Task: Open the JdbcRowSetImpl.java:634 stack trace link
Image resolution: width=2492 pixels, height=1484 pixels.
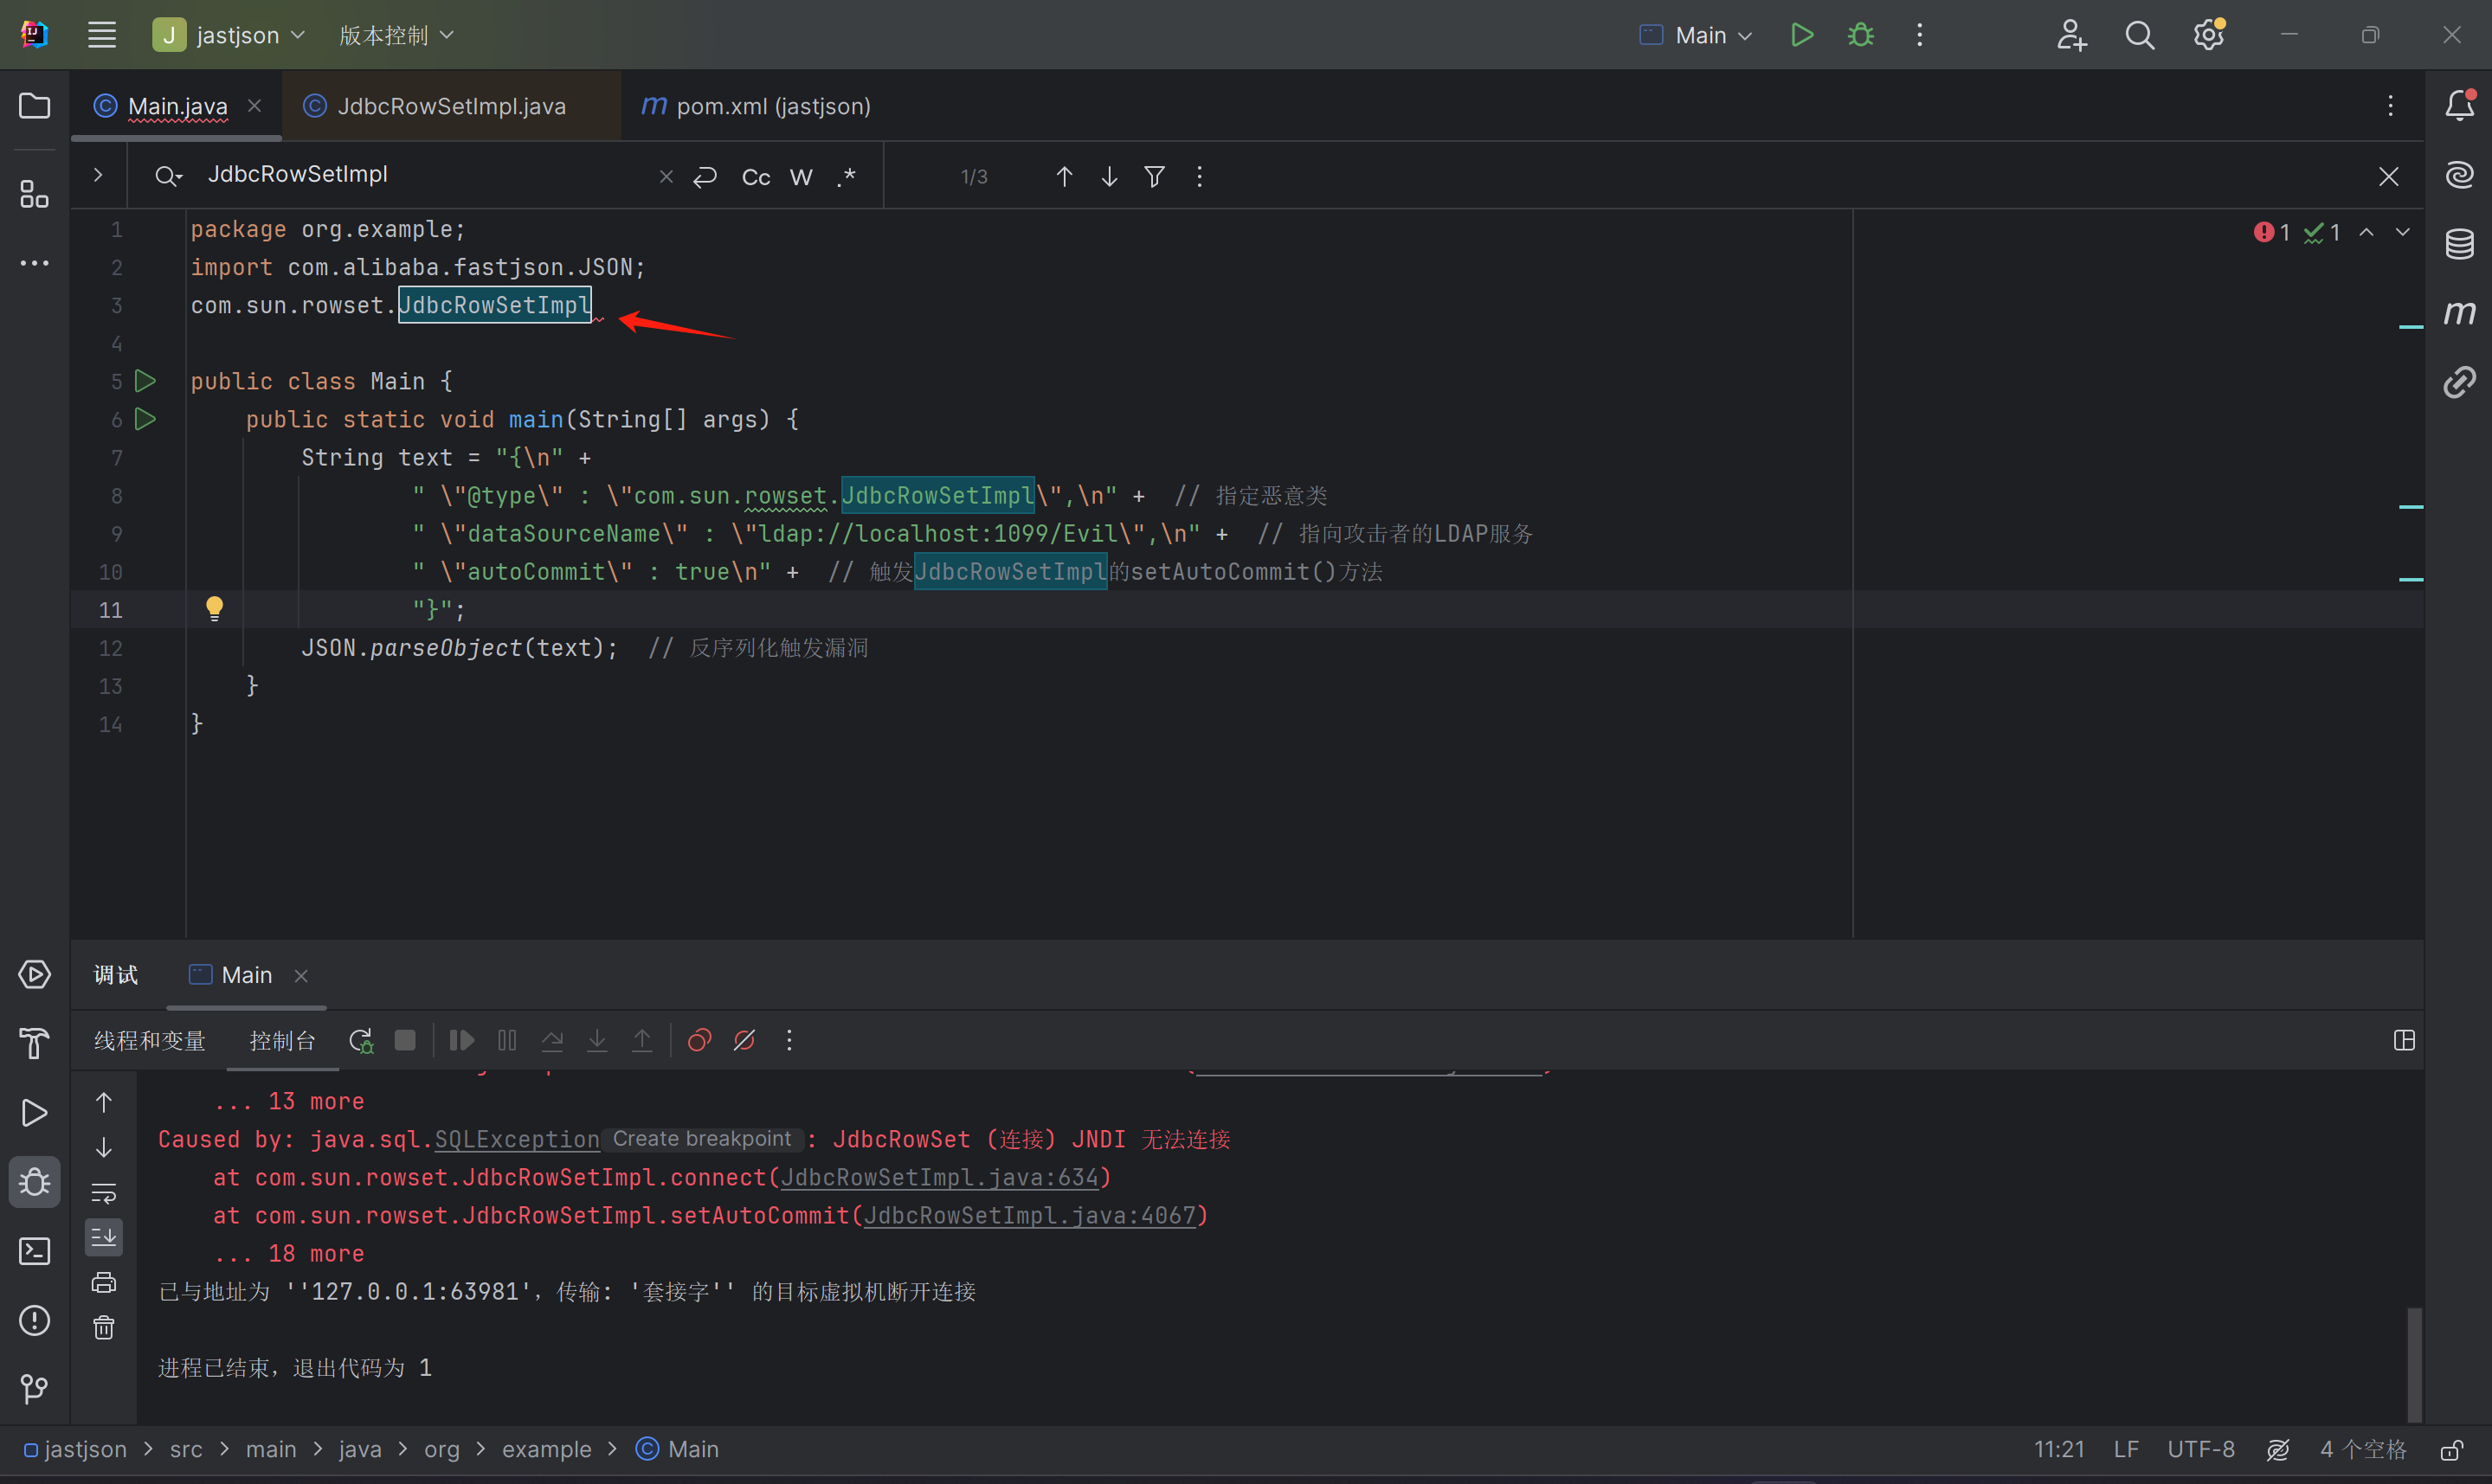Action: click(939, 1177)
